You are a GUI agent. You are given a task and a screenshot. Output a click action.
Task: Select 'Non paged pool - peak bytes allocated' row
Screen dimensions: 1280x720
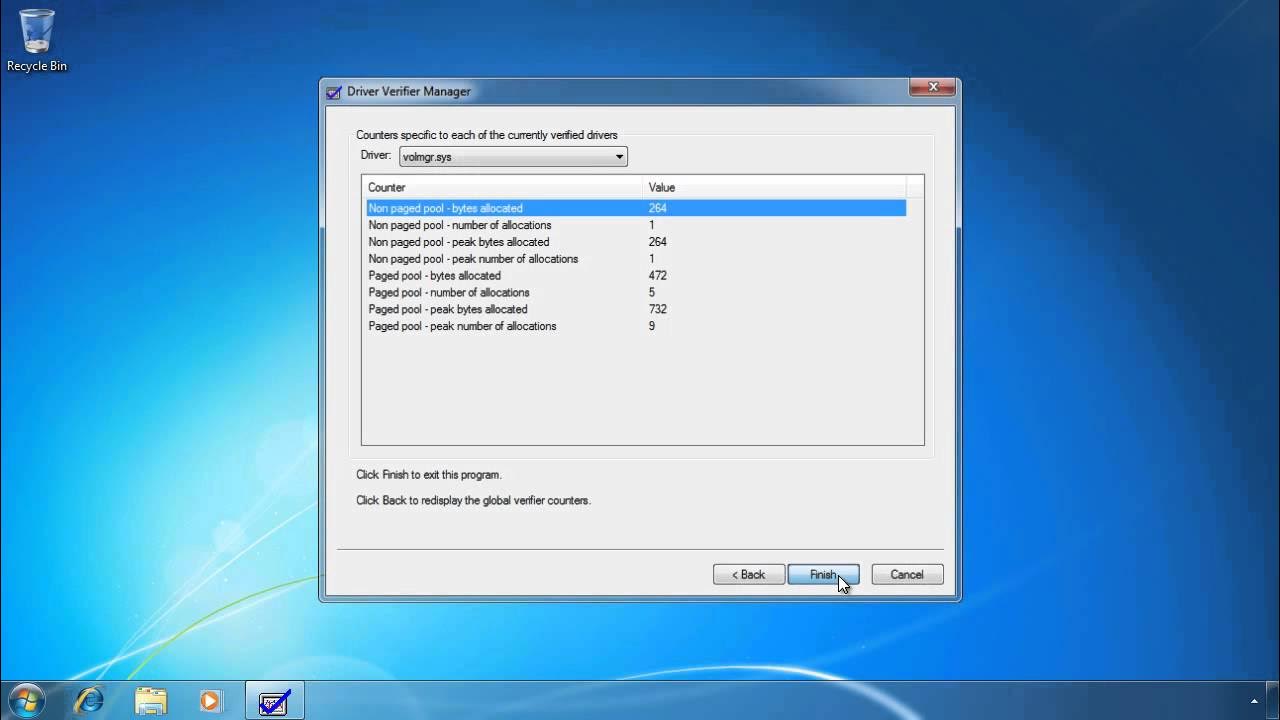click(636, 242)
